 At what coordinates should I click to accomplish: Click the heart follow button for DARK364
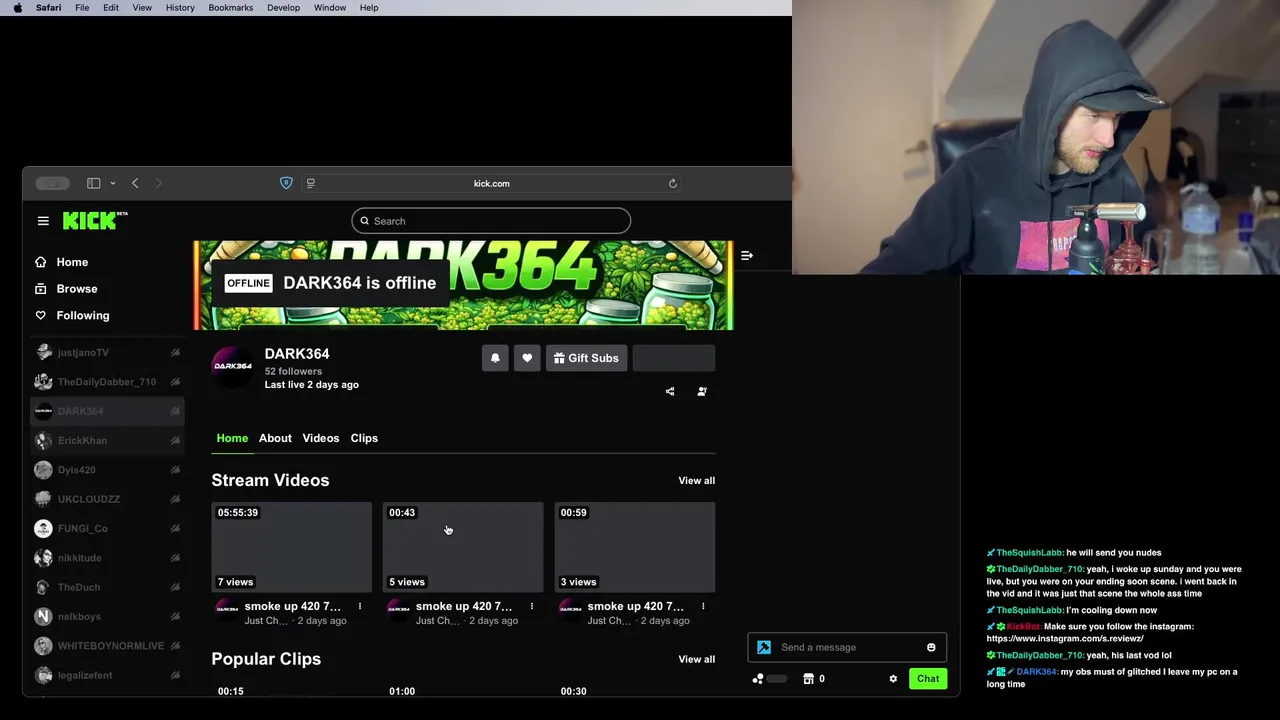point(527,358)
